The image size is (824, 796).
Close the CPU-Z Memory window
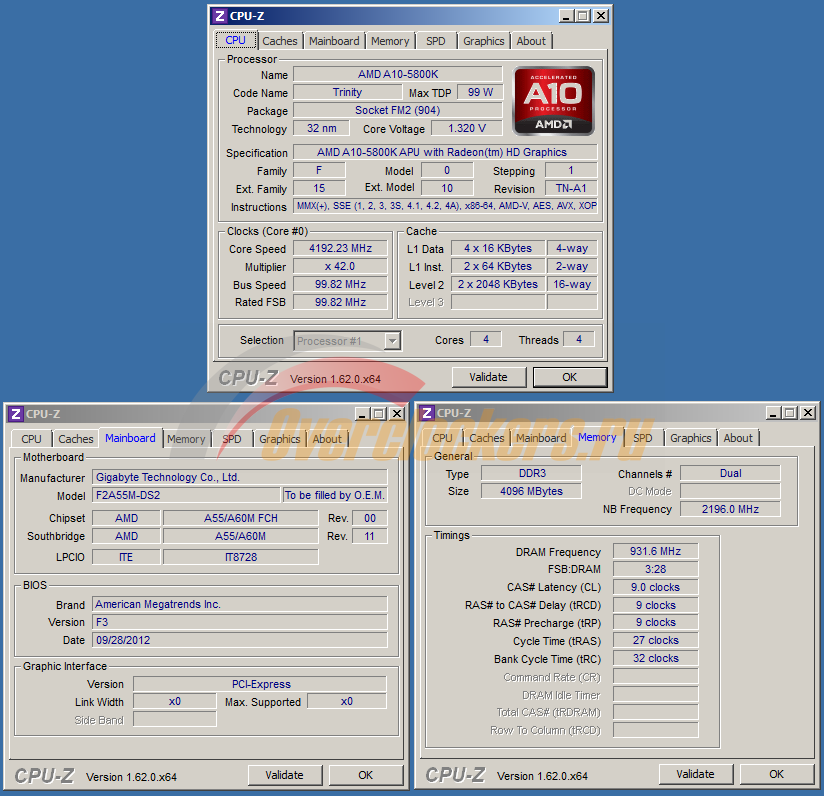click(x=806, y=412)
